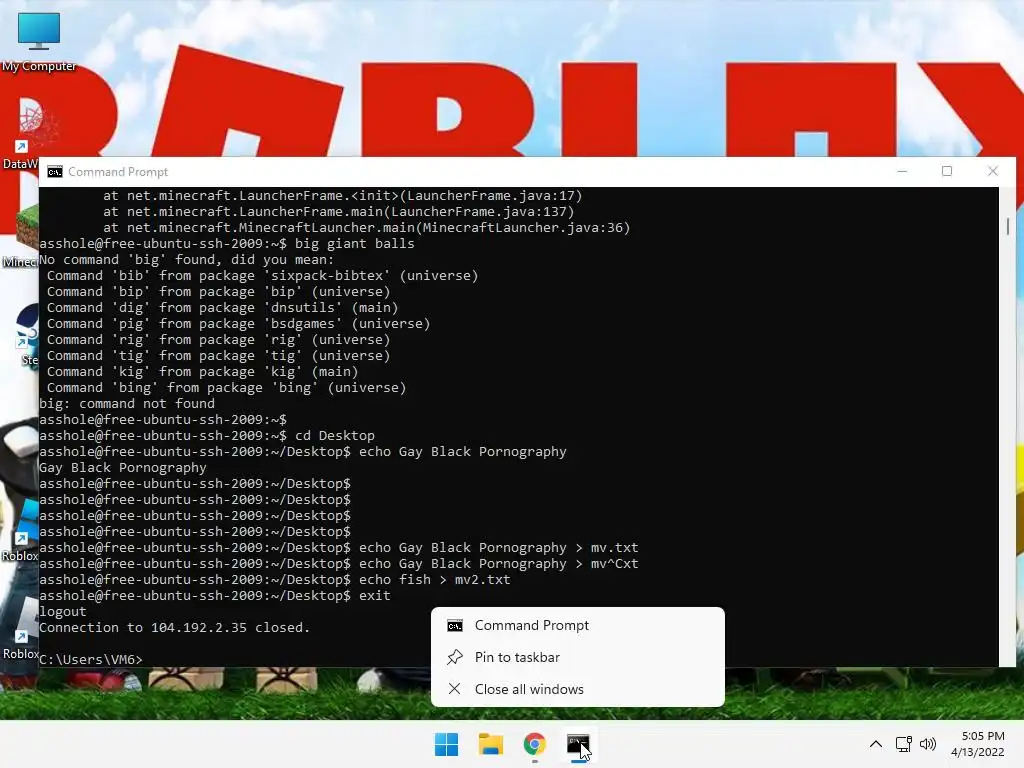Click the line mentioning 'sixpack-bibtex' package
1024x768 pixels.
coord(263,276)
